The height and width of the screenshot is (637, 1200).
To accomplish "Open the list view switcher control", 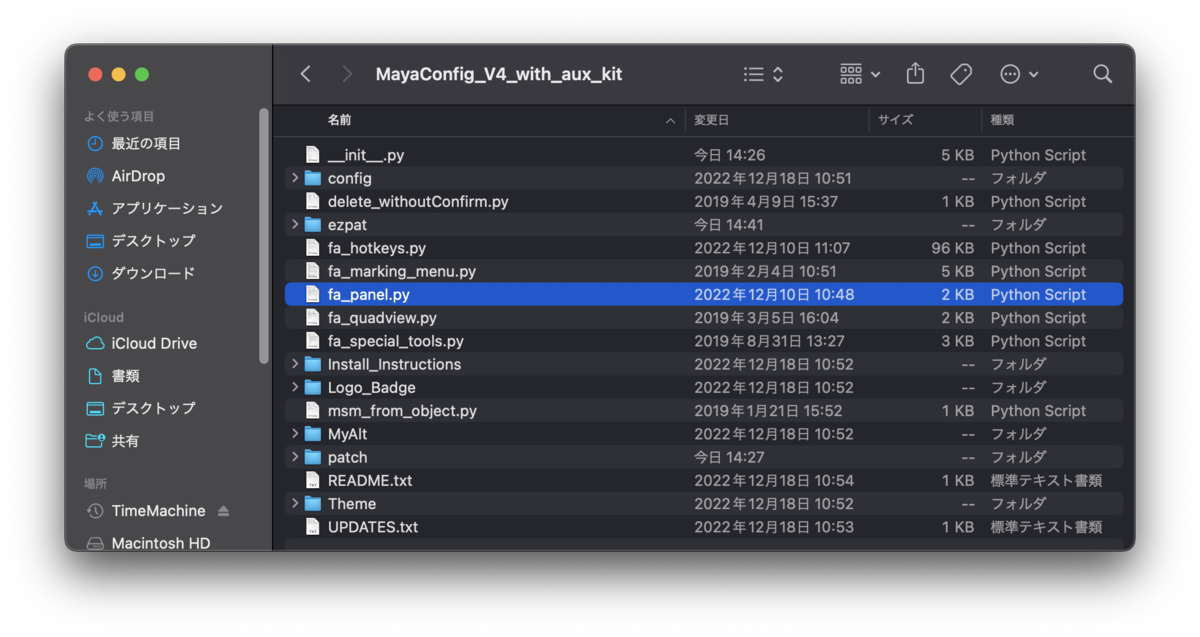I will (764, 74).
